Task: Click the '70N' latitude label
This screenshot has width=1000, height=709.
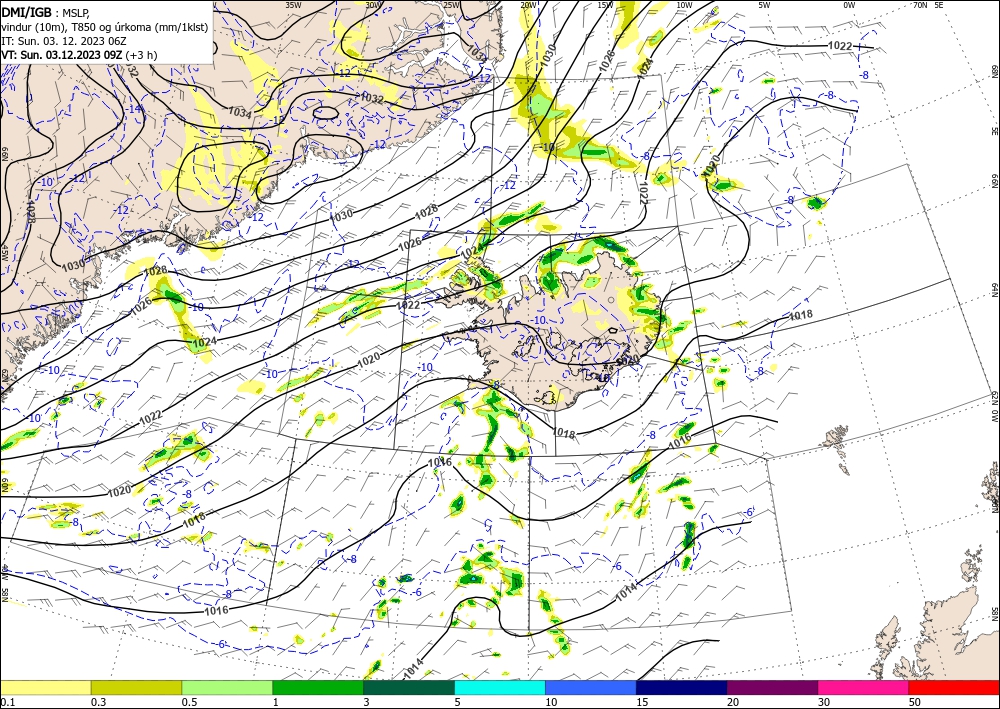Action: [x=920, y=5]
